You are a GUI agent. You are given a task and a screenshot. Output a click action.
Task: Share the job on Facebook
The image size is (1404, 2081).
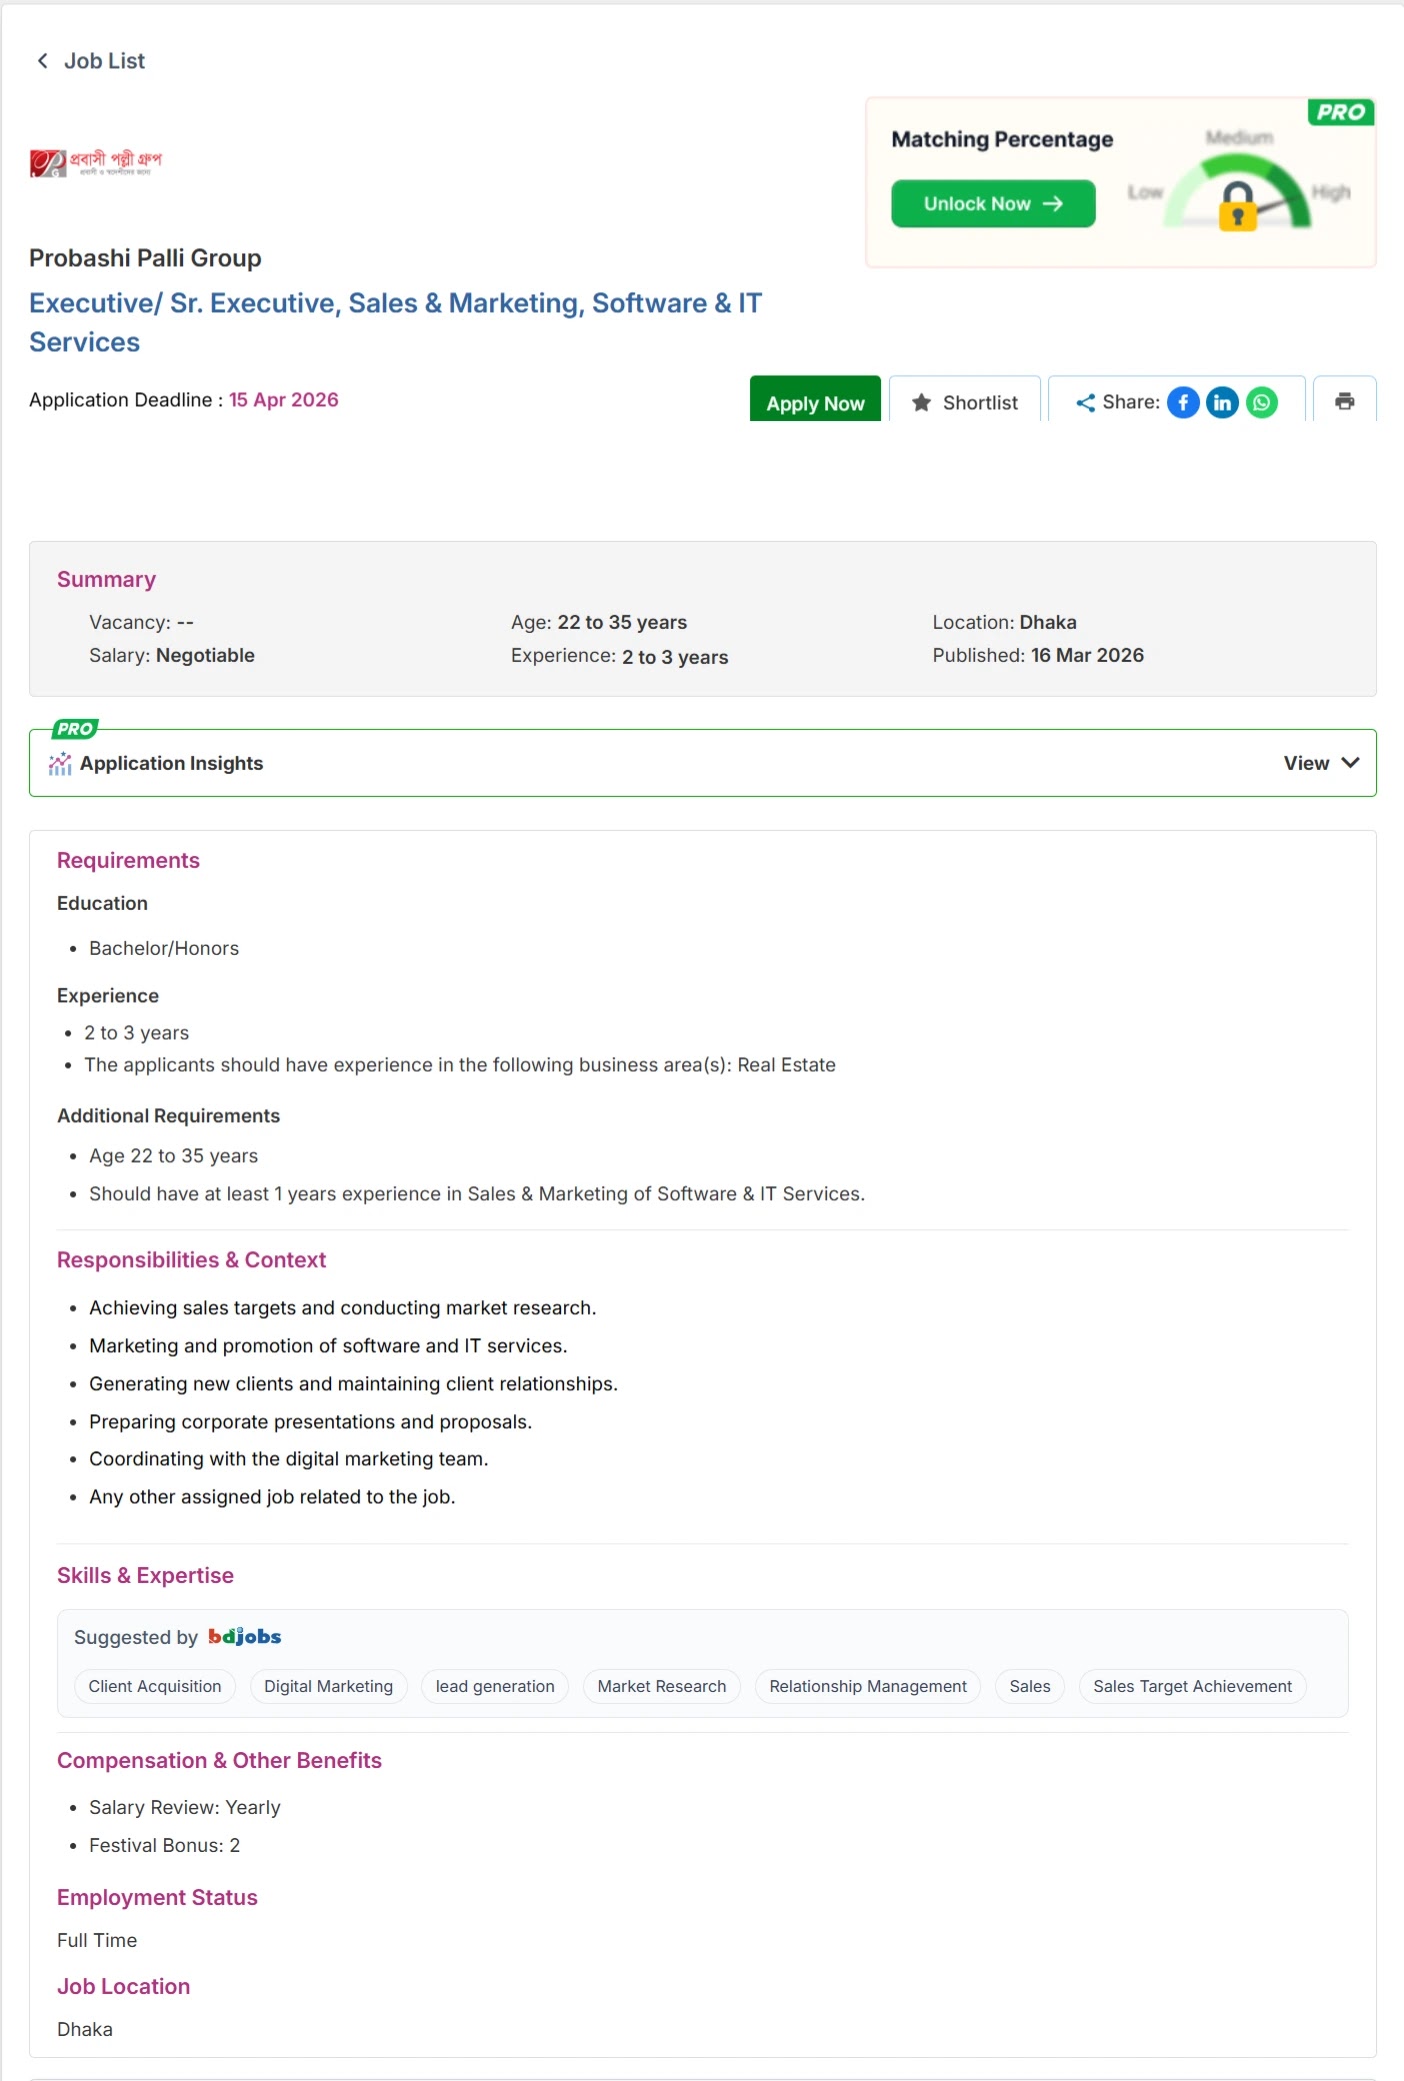pos(1183,402)
